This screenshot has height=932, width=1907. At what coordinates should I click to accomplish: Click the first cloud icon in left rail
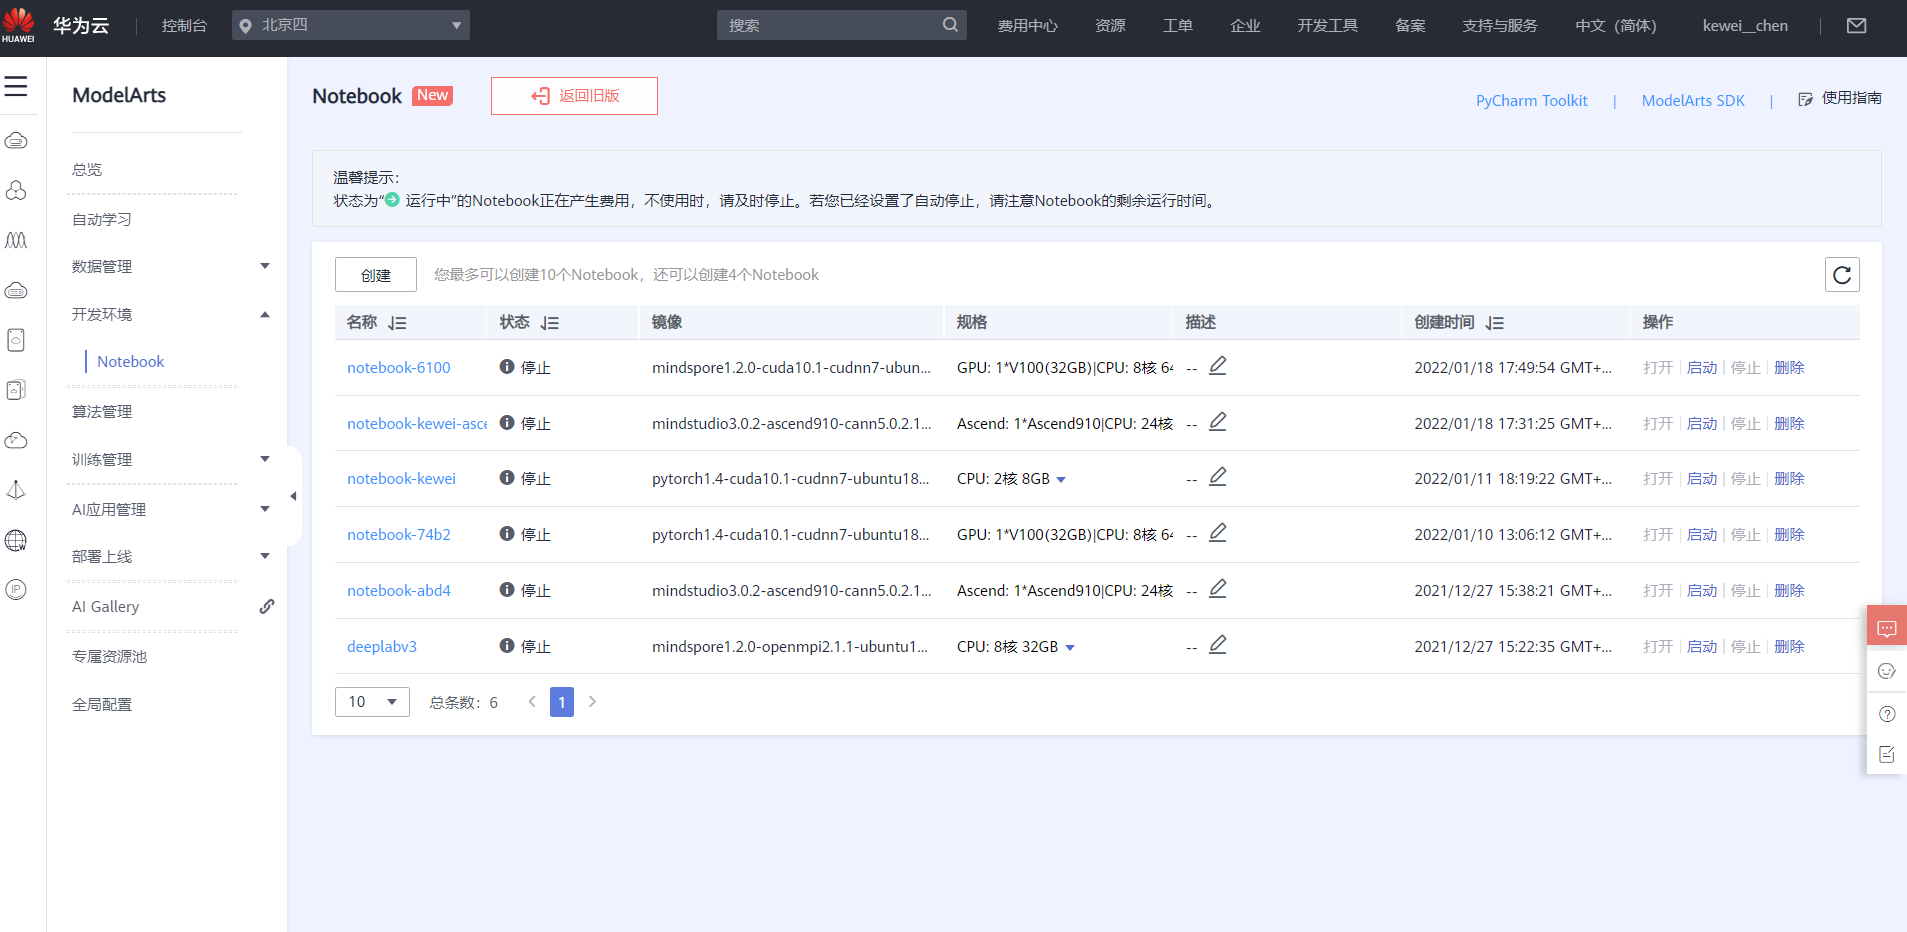coord(16,141)
